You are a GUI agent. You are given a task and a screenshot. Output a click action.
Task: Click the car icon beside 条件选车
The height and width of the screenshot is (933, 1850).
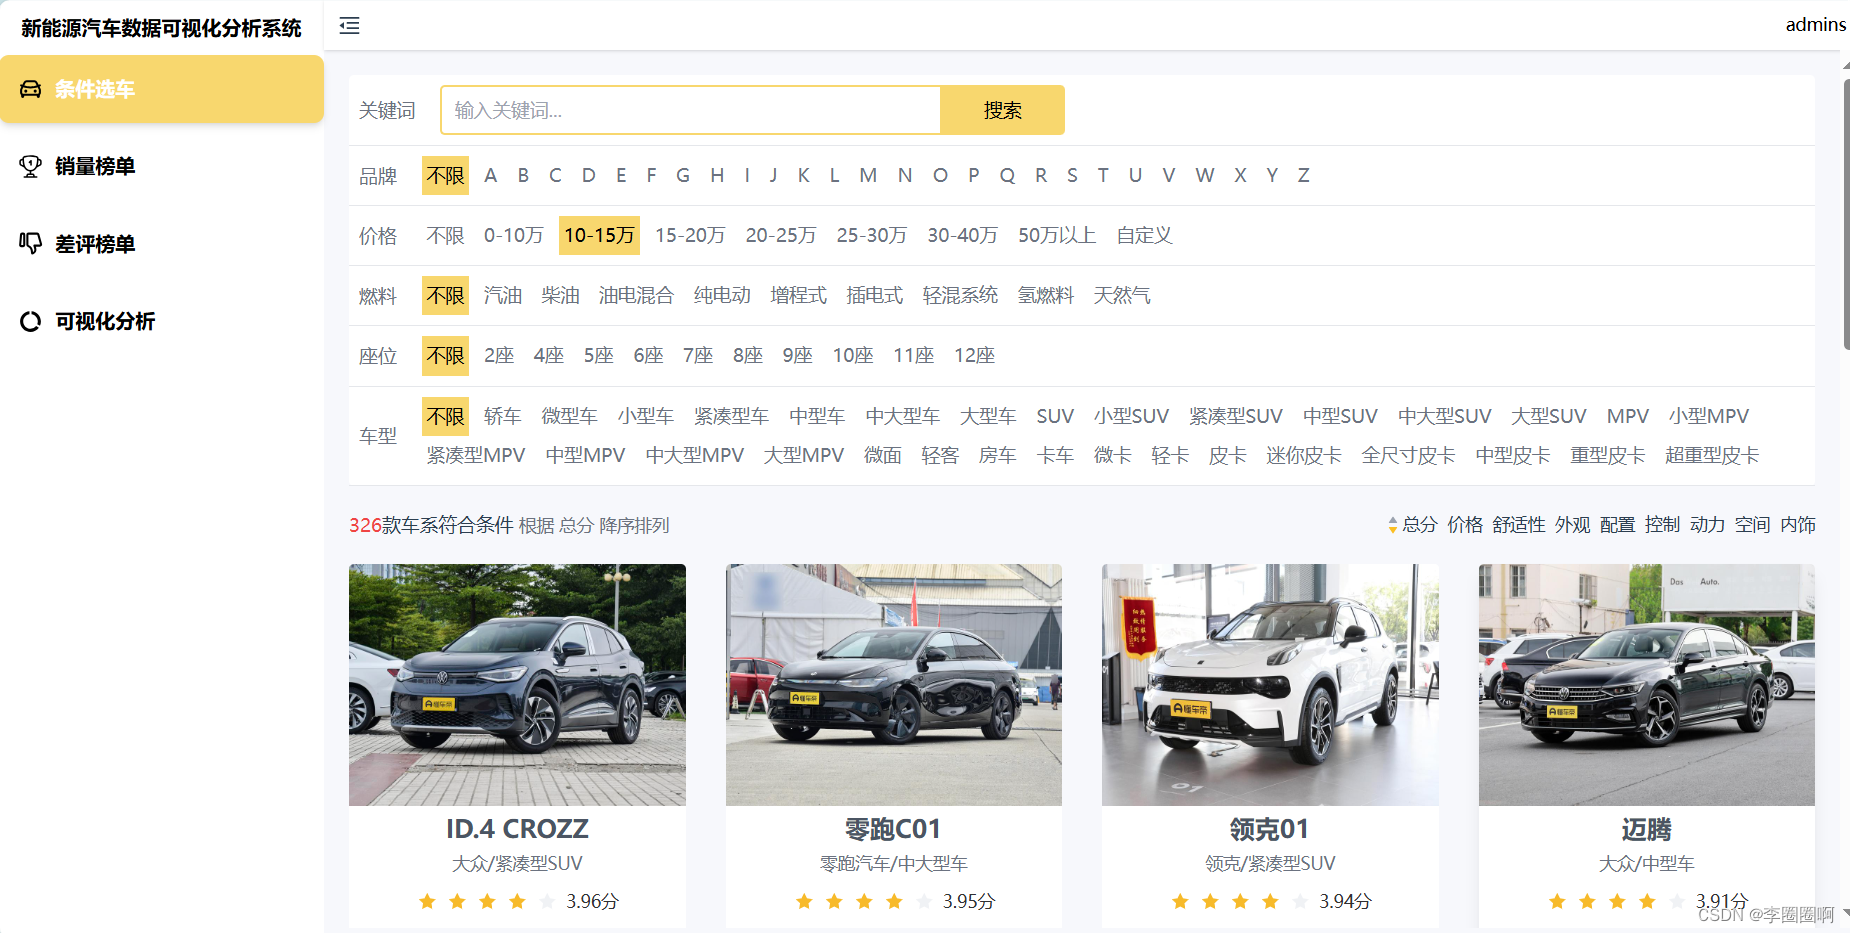[31, 89]
